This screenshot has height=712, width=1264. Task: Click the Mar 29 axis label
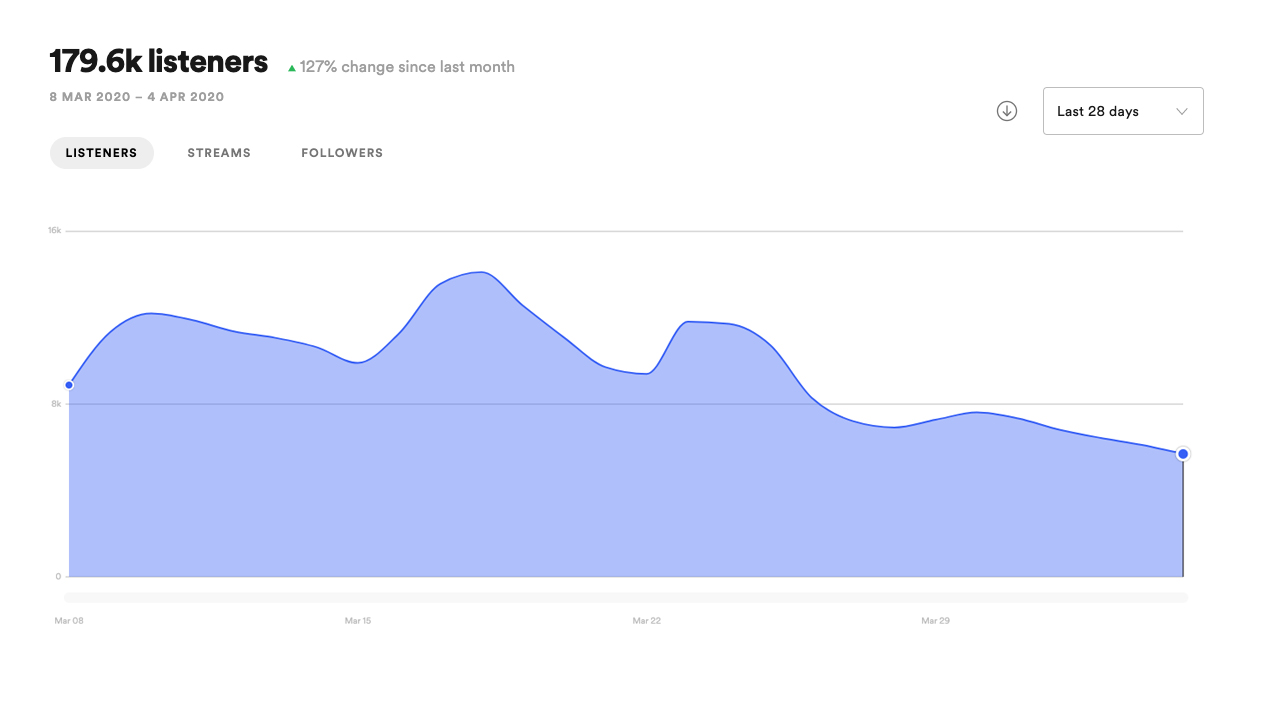(x=935, y=621)
